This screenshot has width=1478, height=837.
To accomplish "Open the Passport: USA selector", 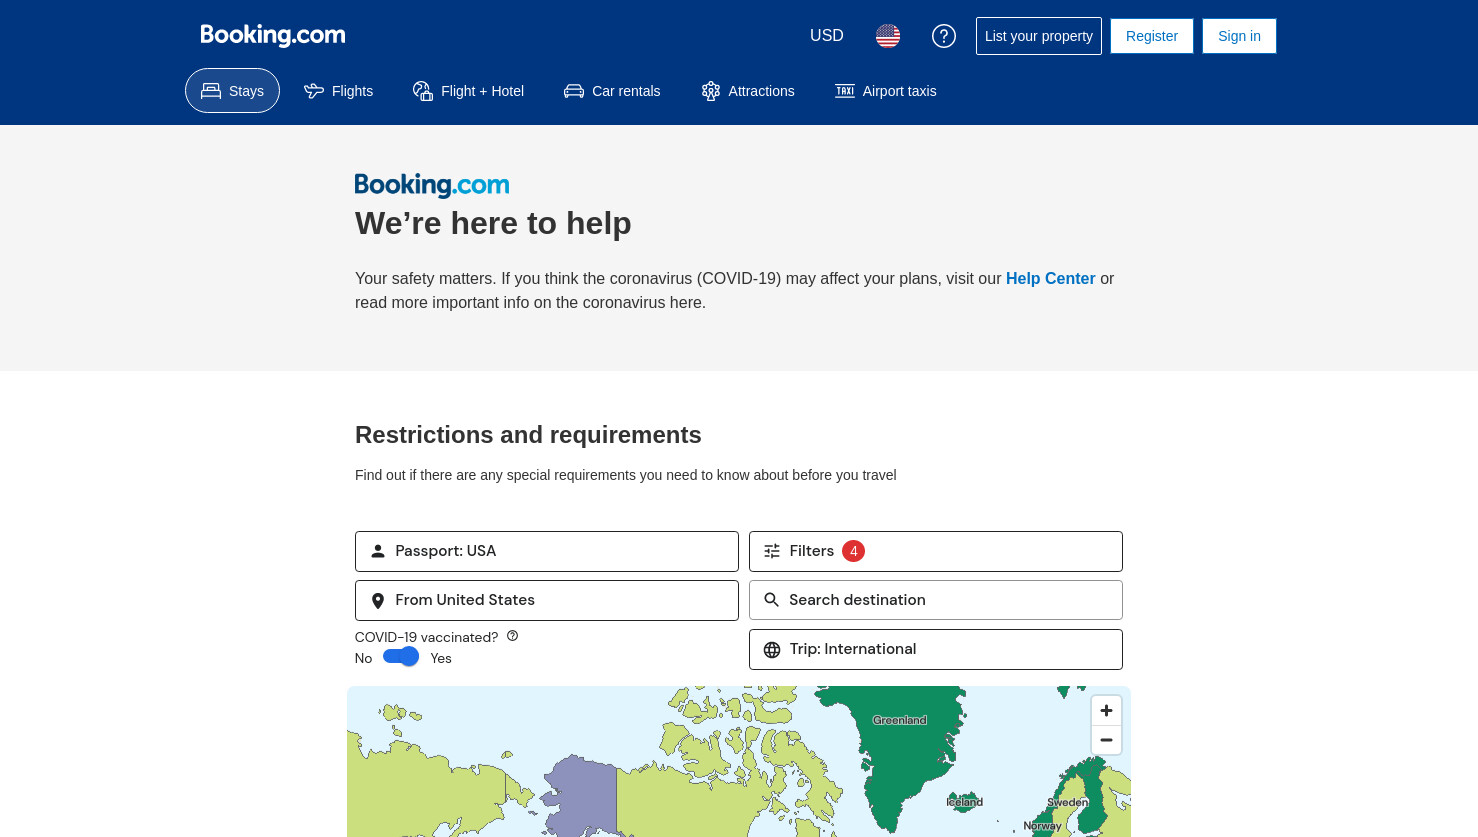I will tap(547, 551).
